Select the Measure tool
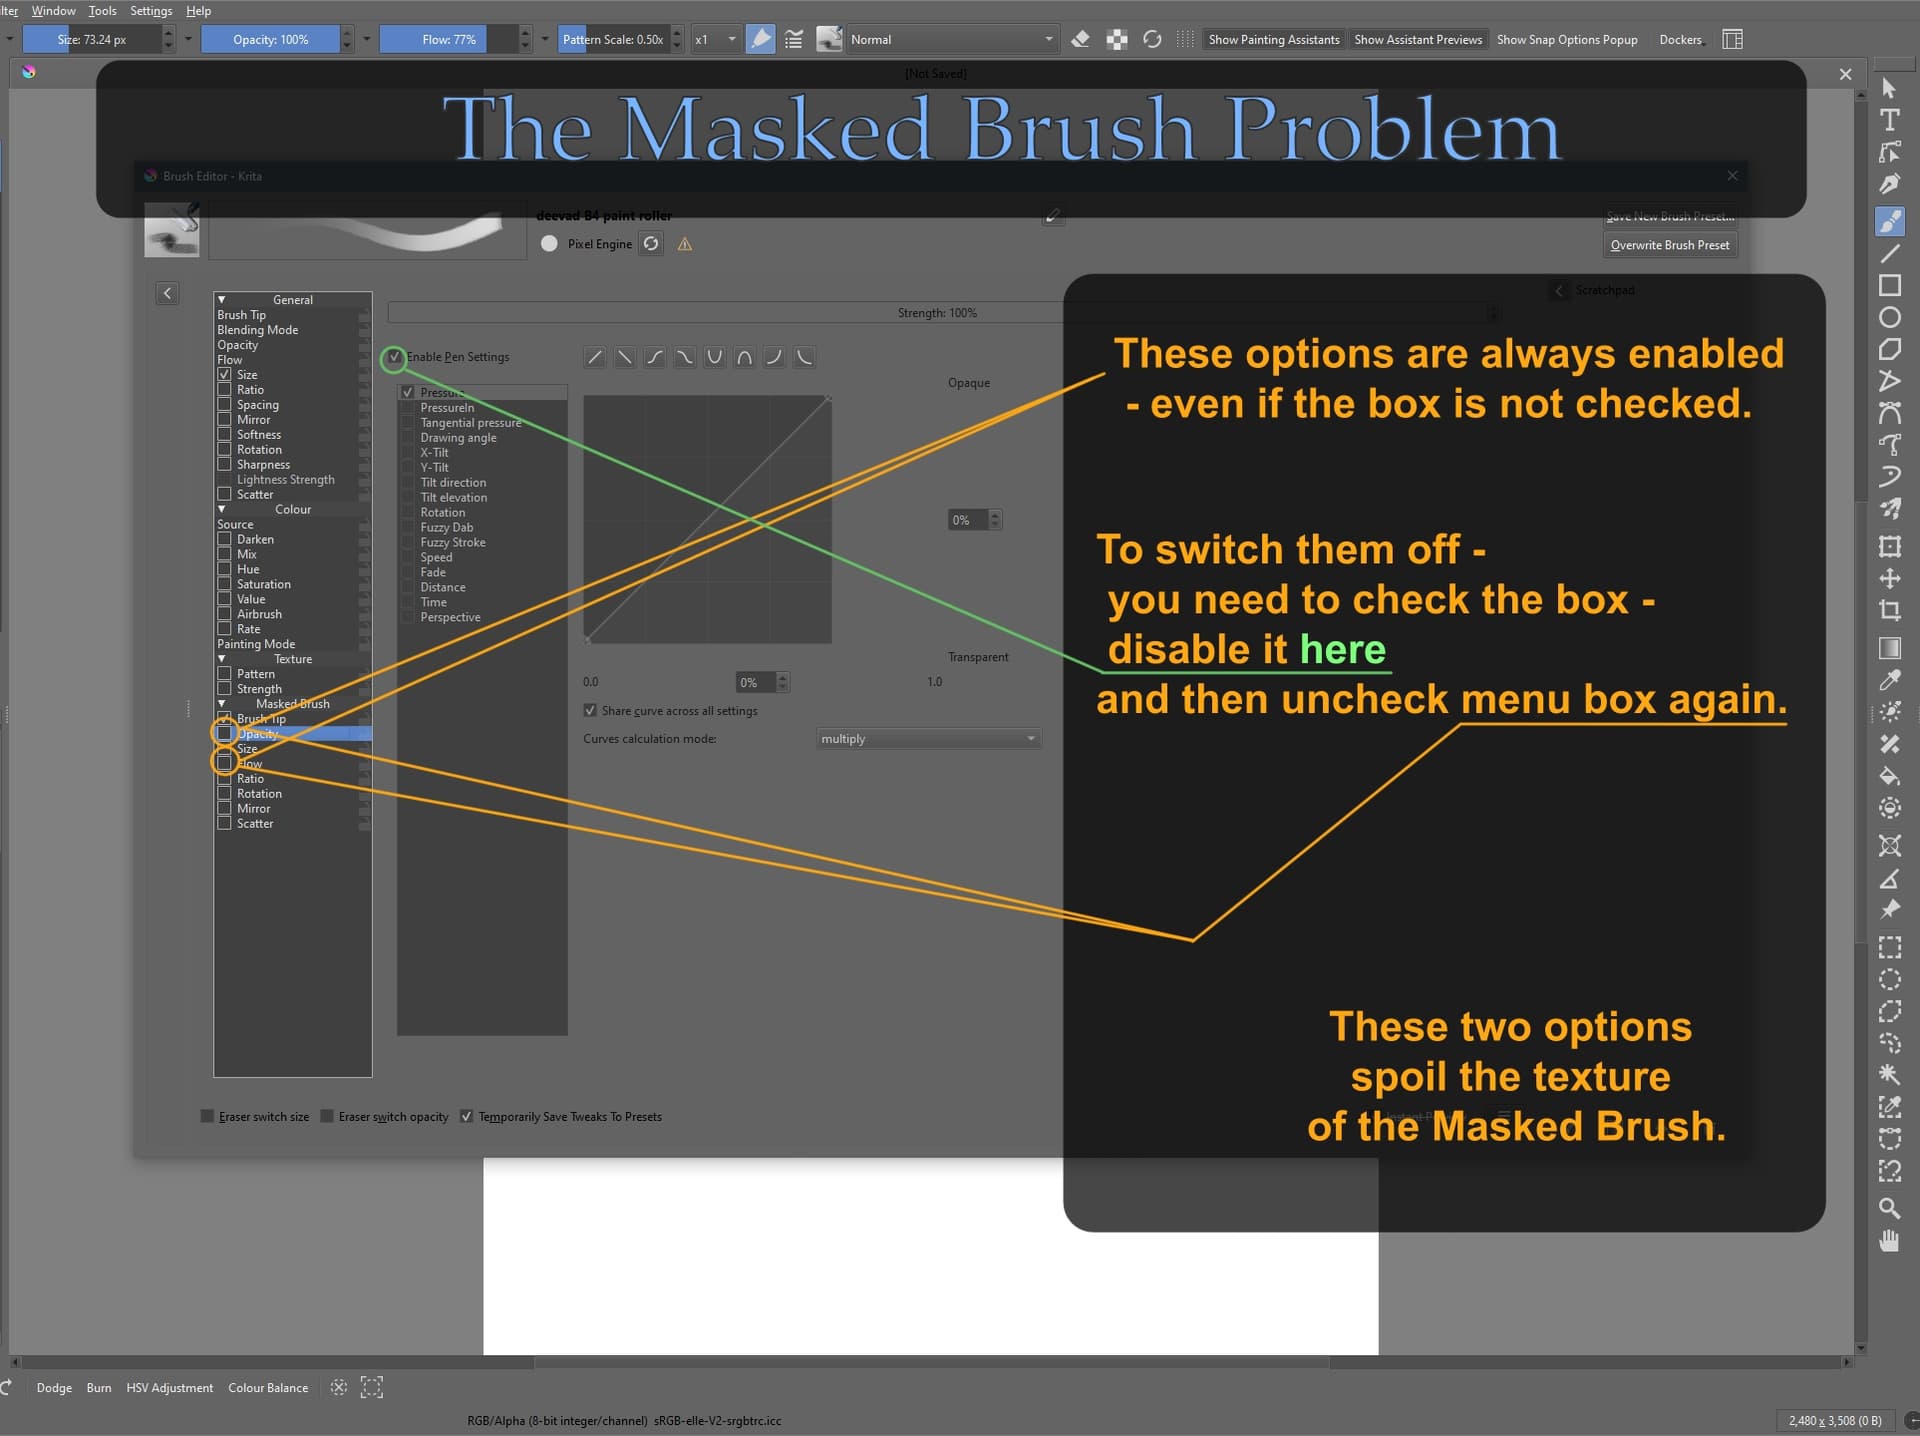 click(x=1889, y=878)
